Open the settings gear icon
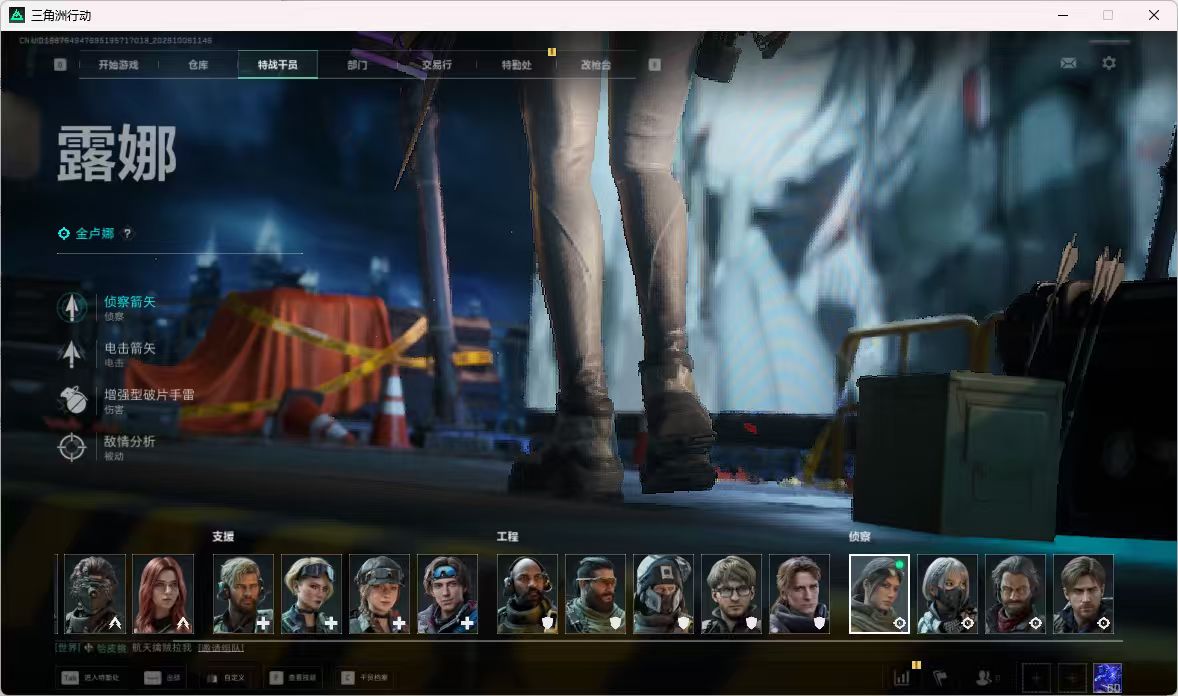 click(x=1109, y=63)
